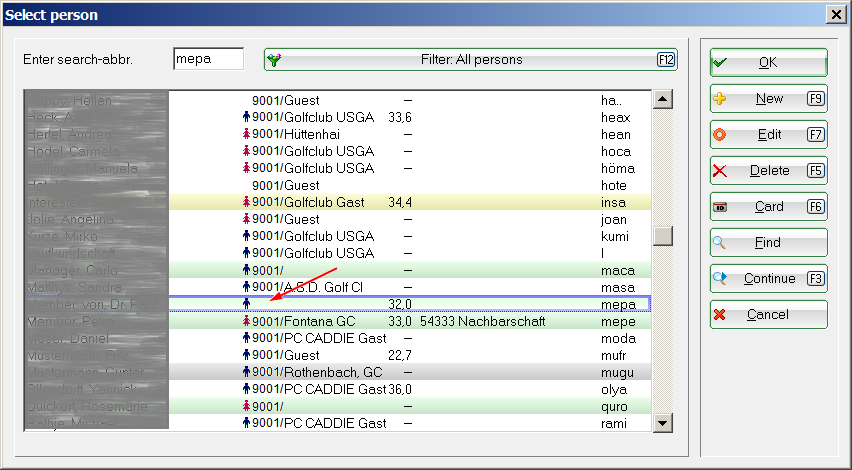Click the pink person icon beside Hüttenhai

(x=246, y=134)
